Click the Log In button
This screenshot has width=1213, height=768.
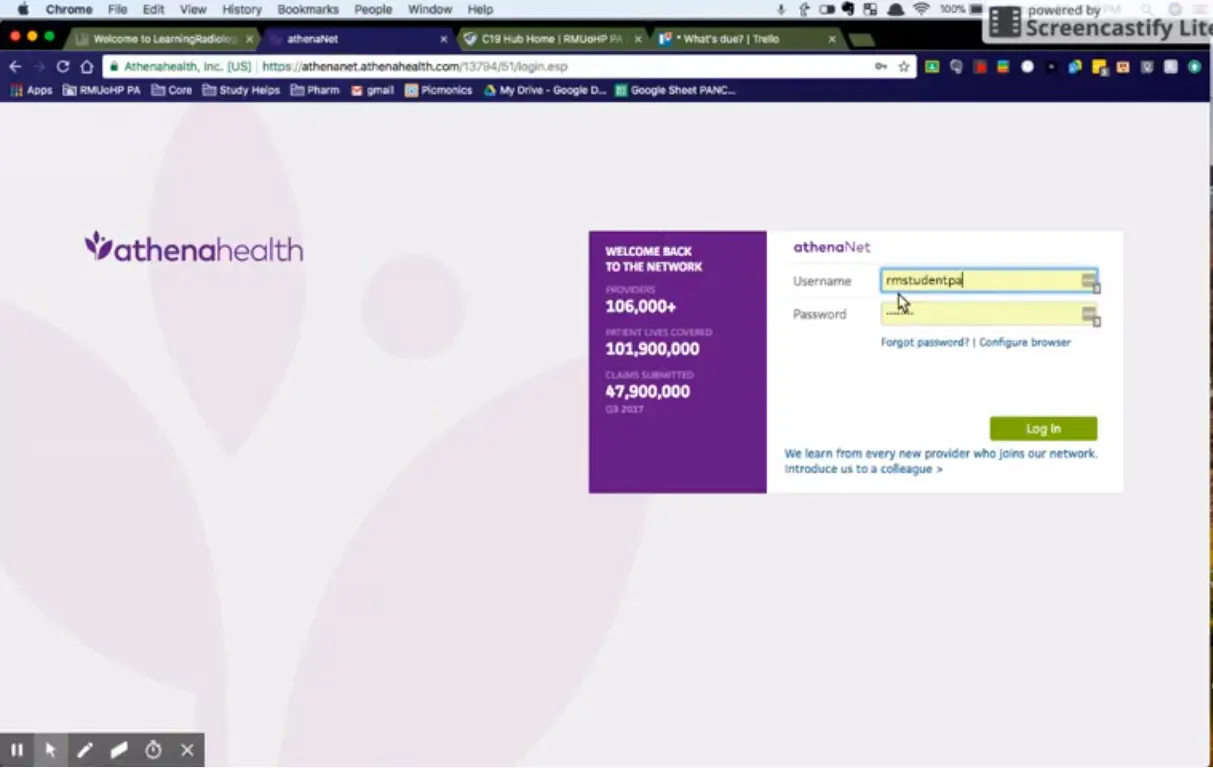click(1043, 428)
